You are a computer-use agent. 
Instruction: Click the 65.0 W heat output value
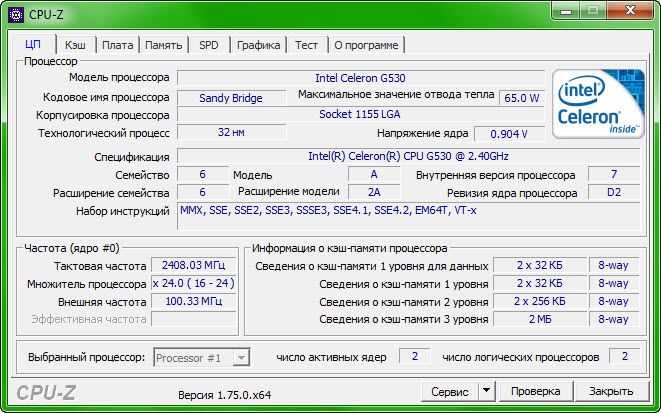click(x=522, y=98)
